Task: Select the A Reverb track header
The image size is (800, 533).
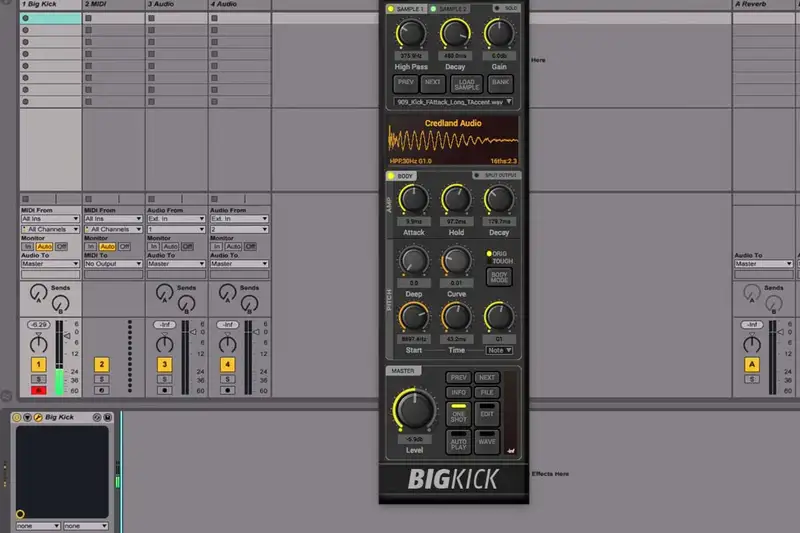Action: click(765, 5)
